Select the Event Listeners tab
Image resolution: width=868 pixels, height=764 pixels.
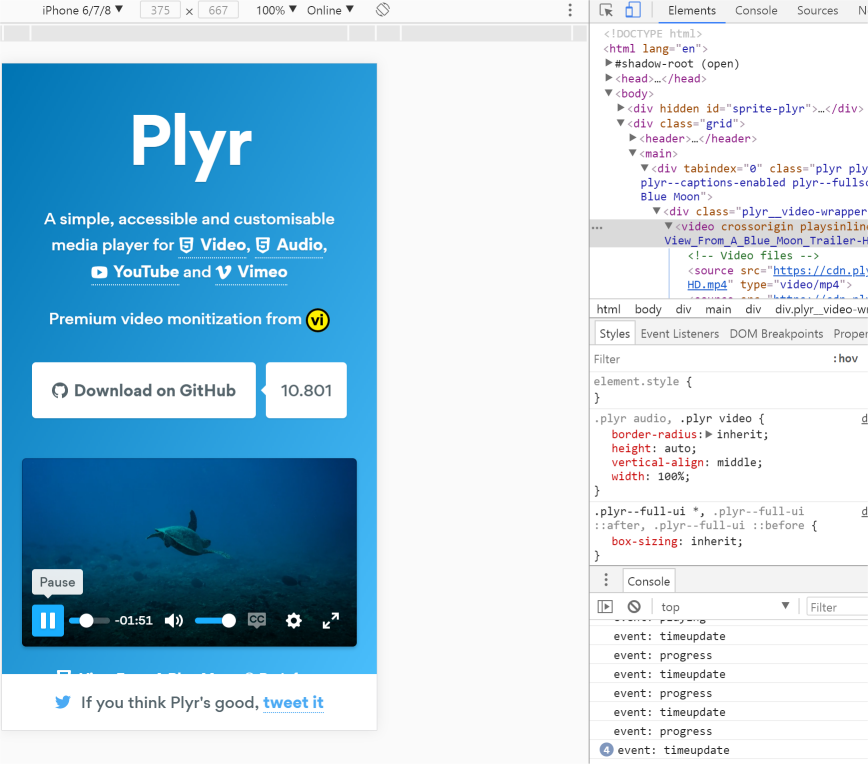tap(679, 334)
